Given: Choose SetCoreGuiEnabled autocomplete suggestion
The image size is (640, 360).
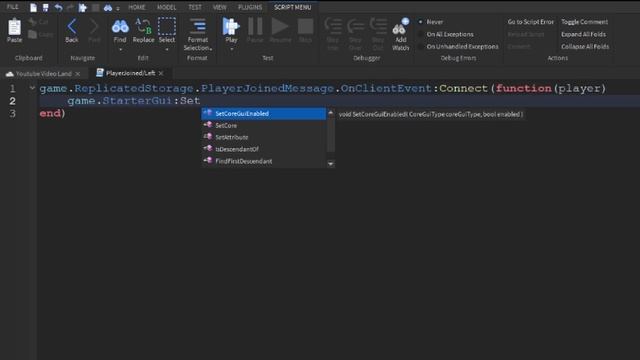Looking at the screenshot, I should pos(264,113).
